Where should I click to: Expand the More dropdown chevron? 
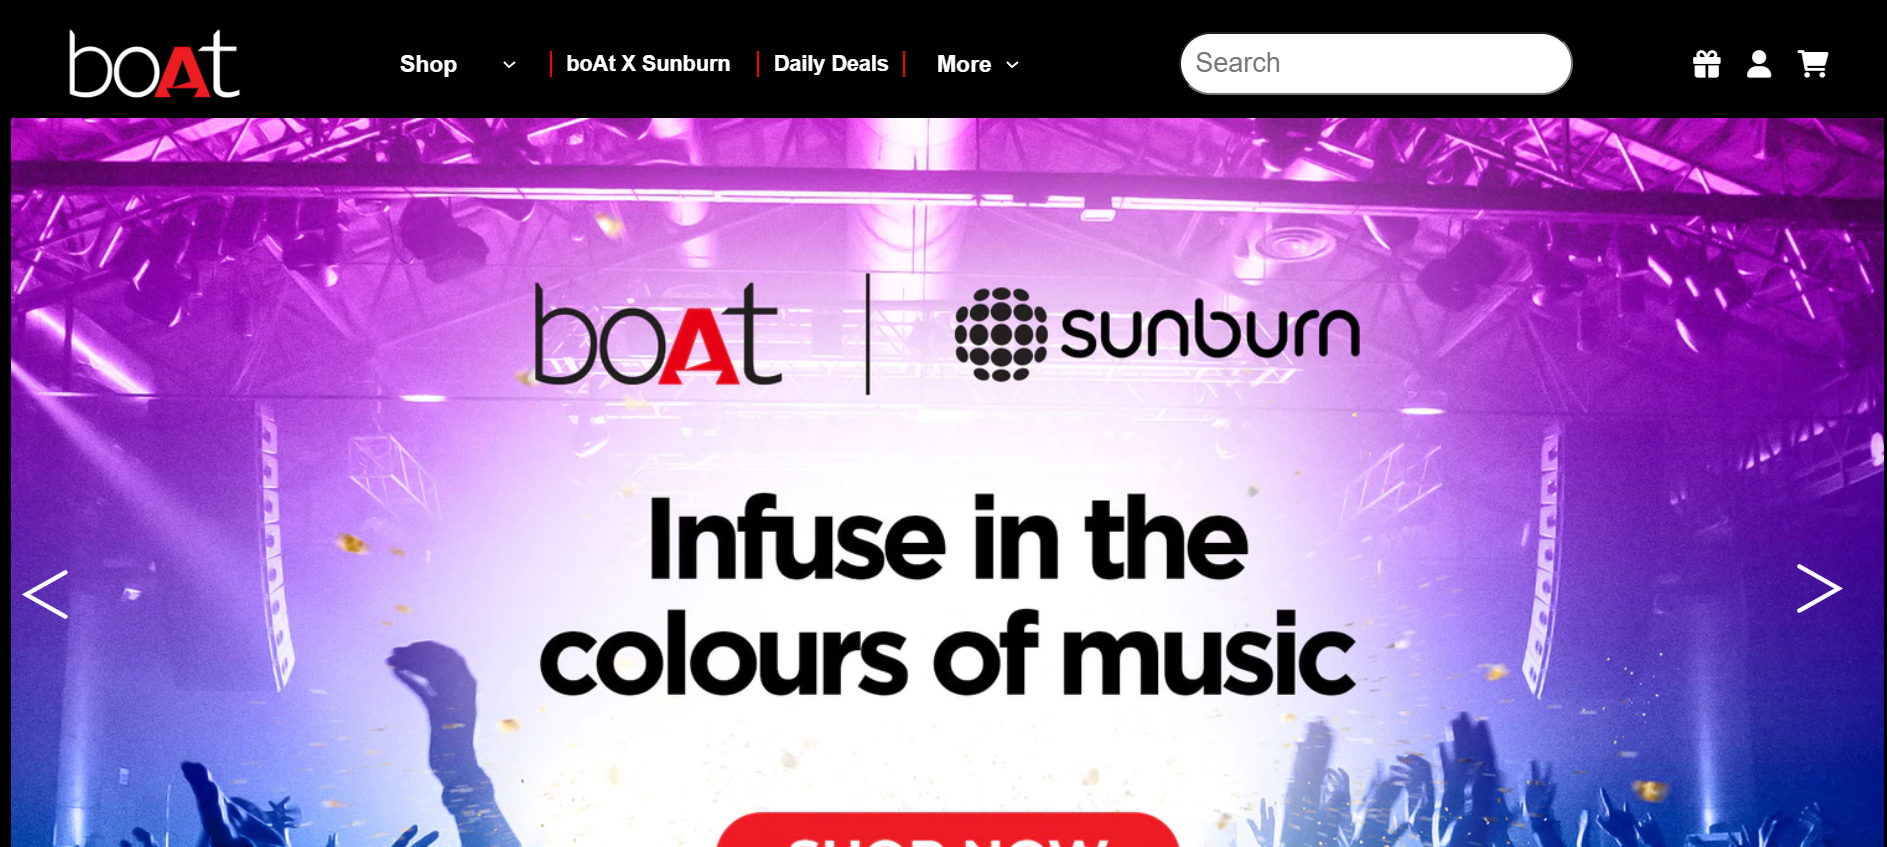(1012, 65)
